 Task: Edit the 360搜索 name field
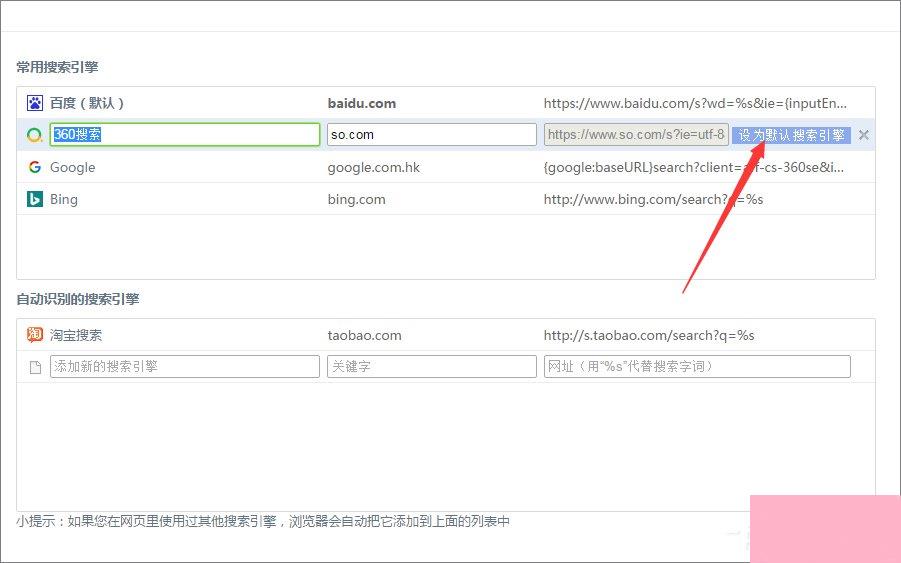tap(184, 134)
